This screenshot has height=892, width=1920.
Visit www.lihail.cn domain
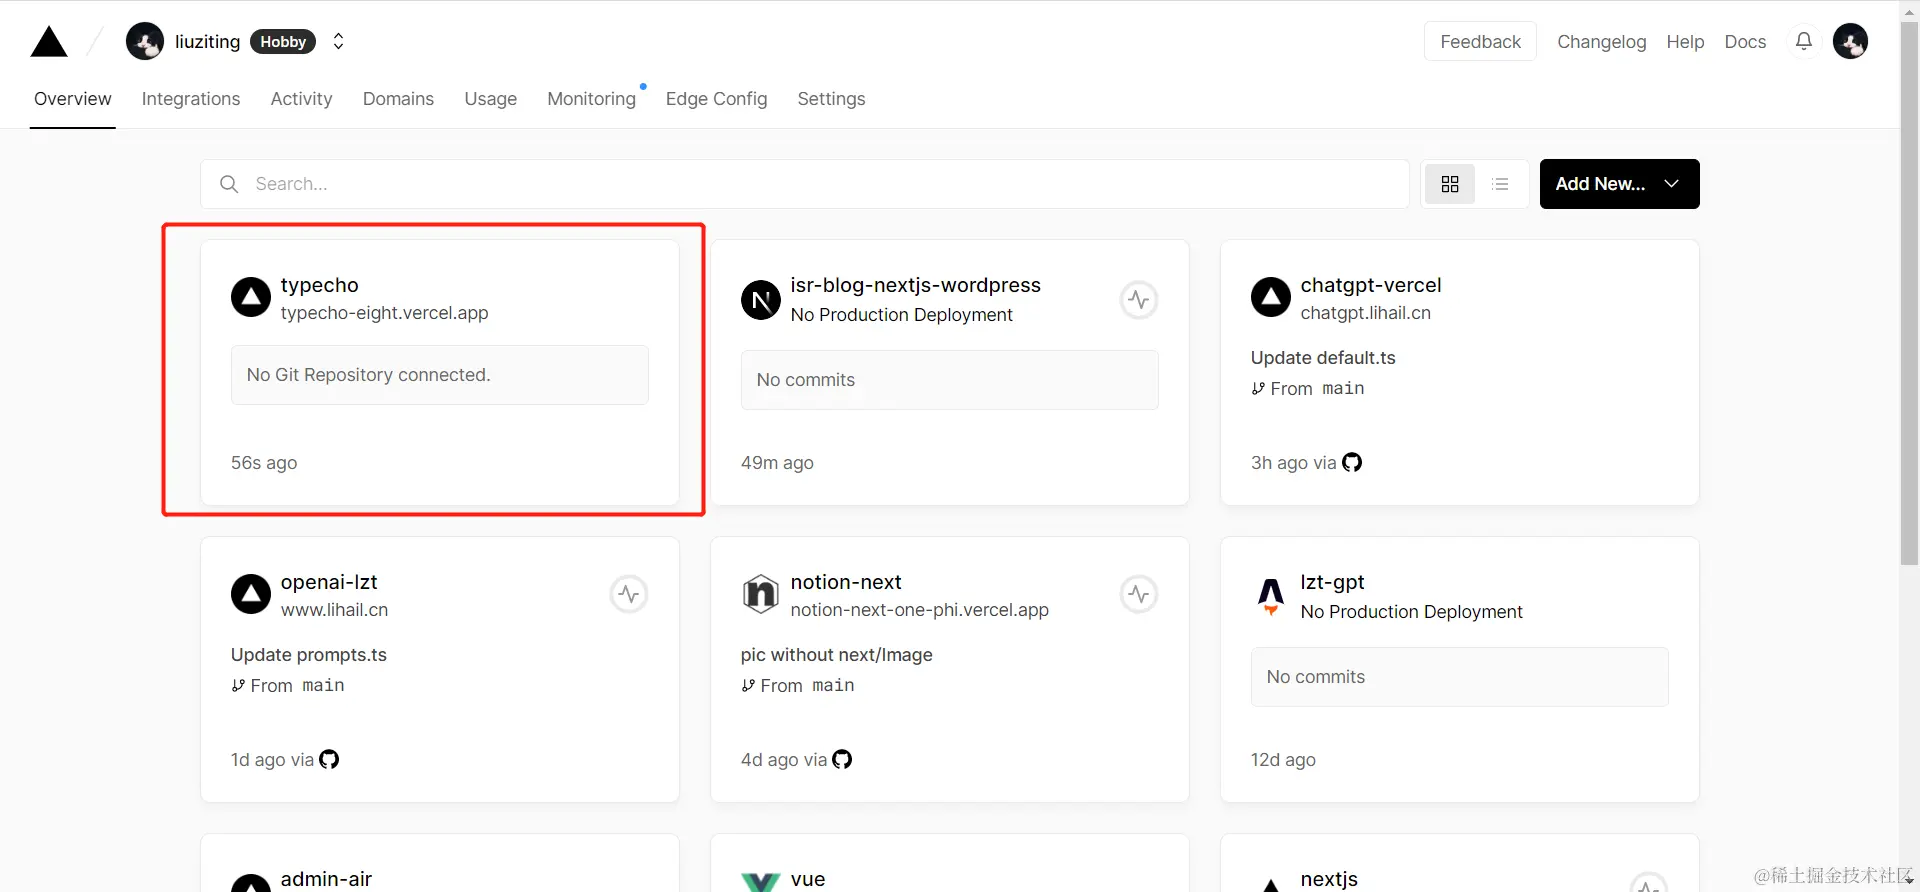334,610
